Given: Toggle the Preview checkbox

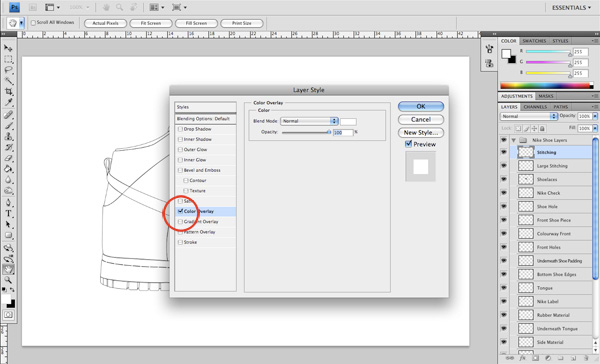Looking at the screenshot, I should 408,144.
